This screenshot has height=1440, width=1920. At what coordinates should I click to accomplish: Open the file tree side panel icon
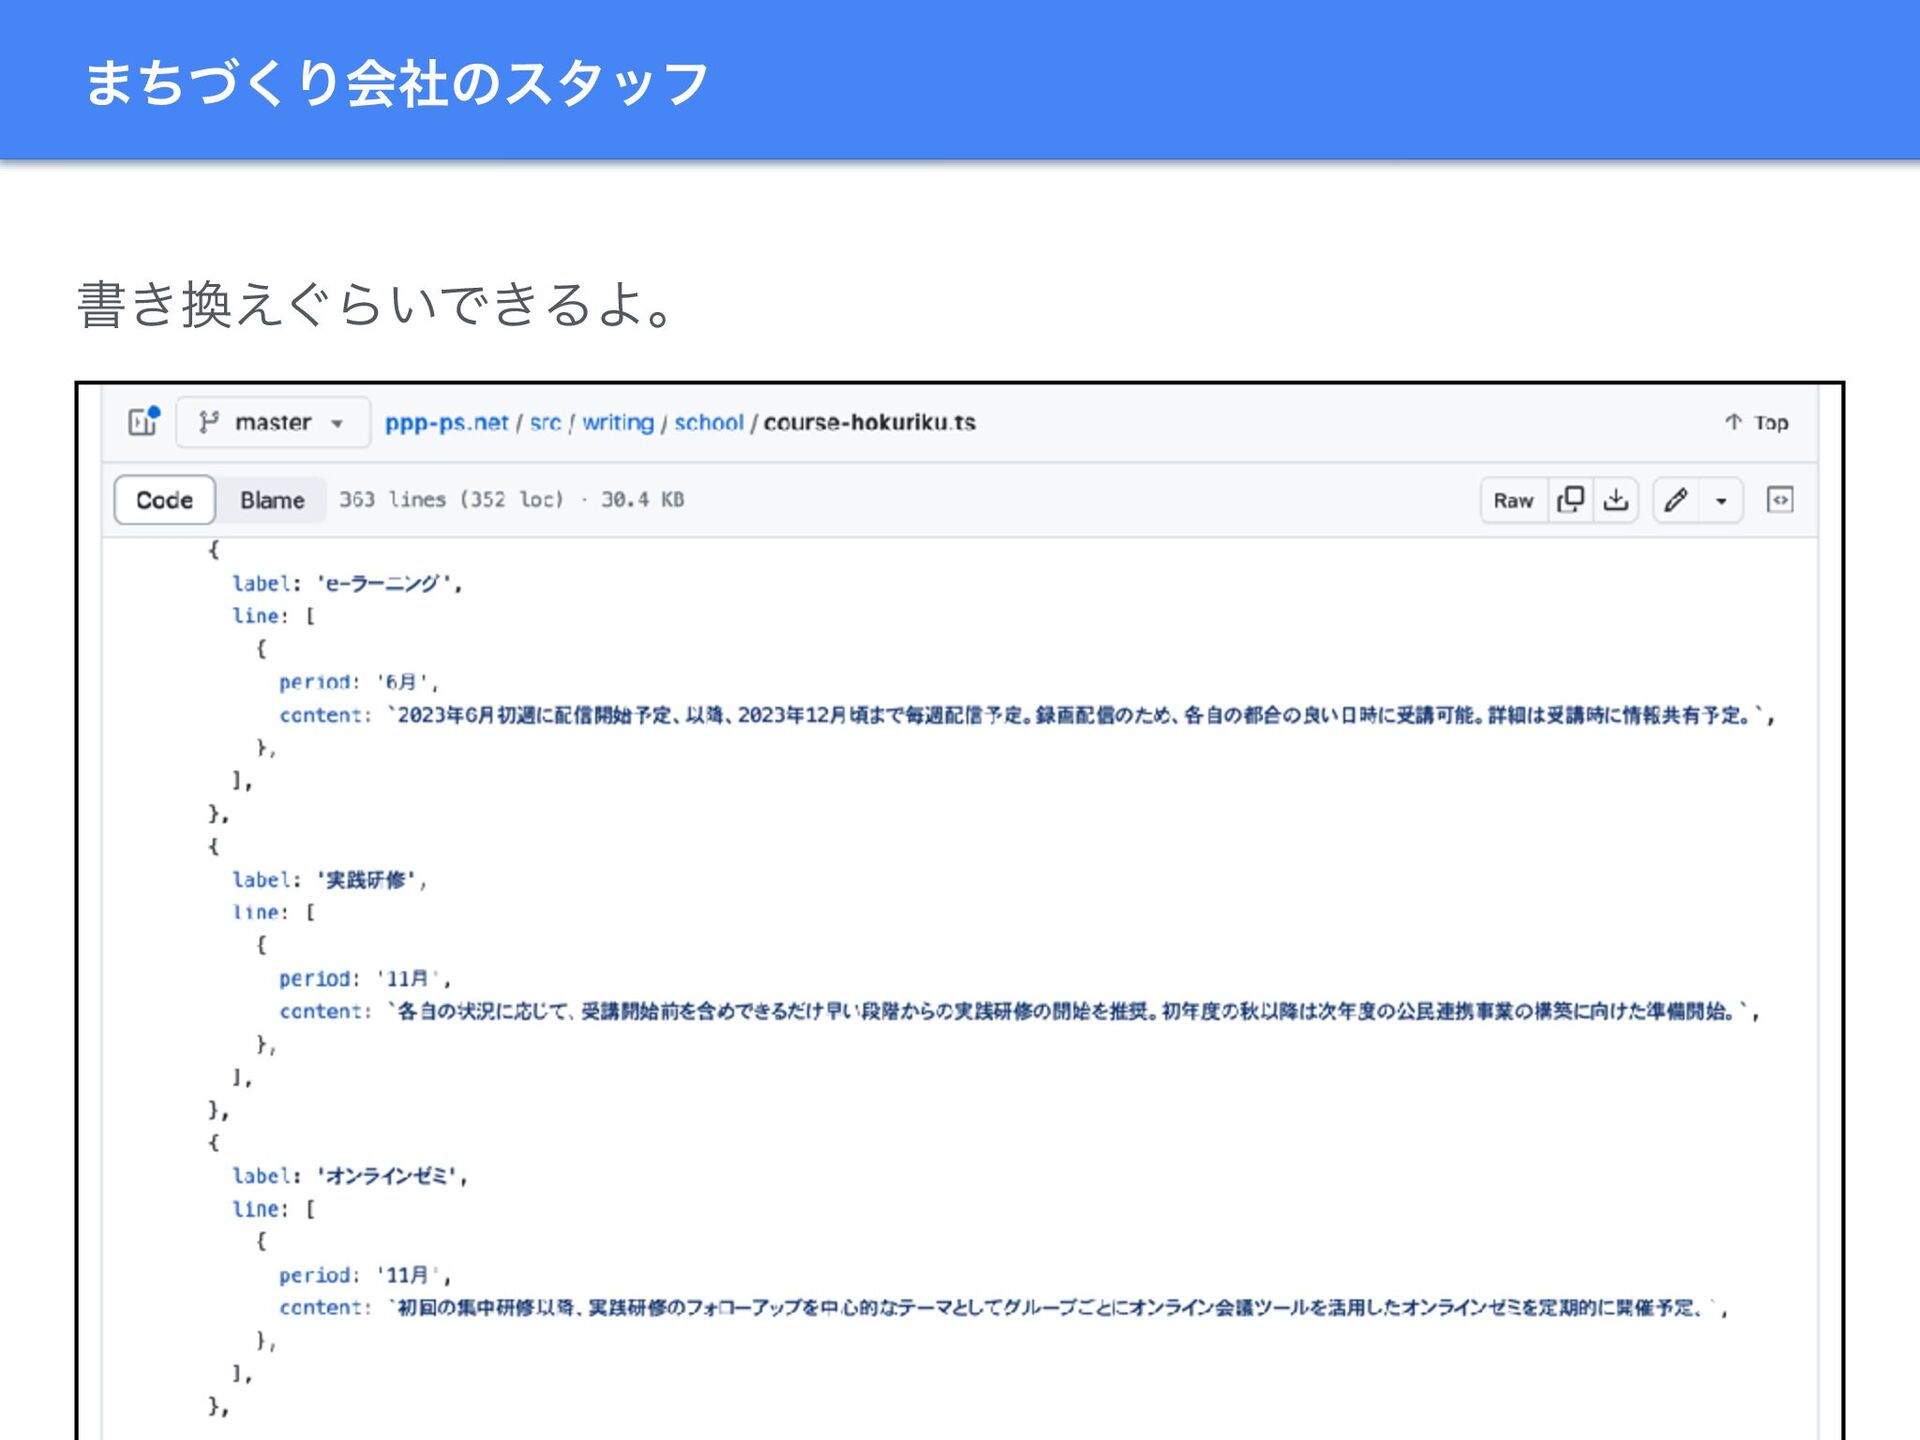click(144, 421)
